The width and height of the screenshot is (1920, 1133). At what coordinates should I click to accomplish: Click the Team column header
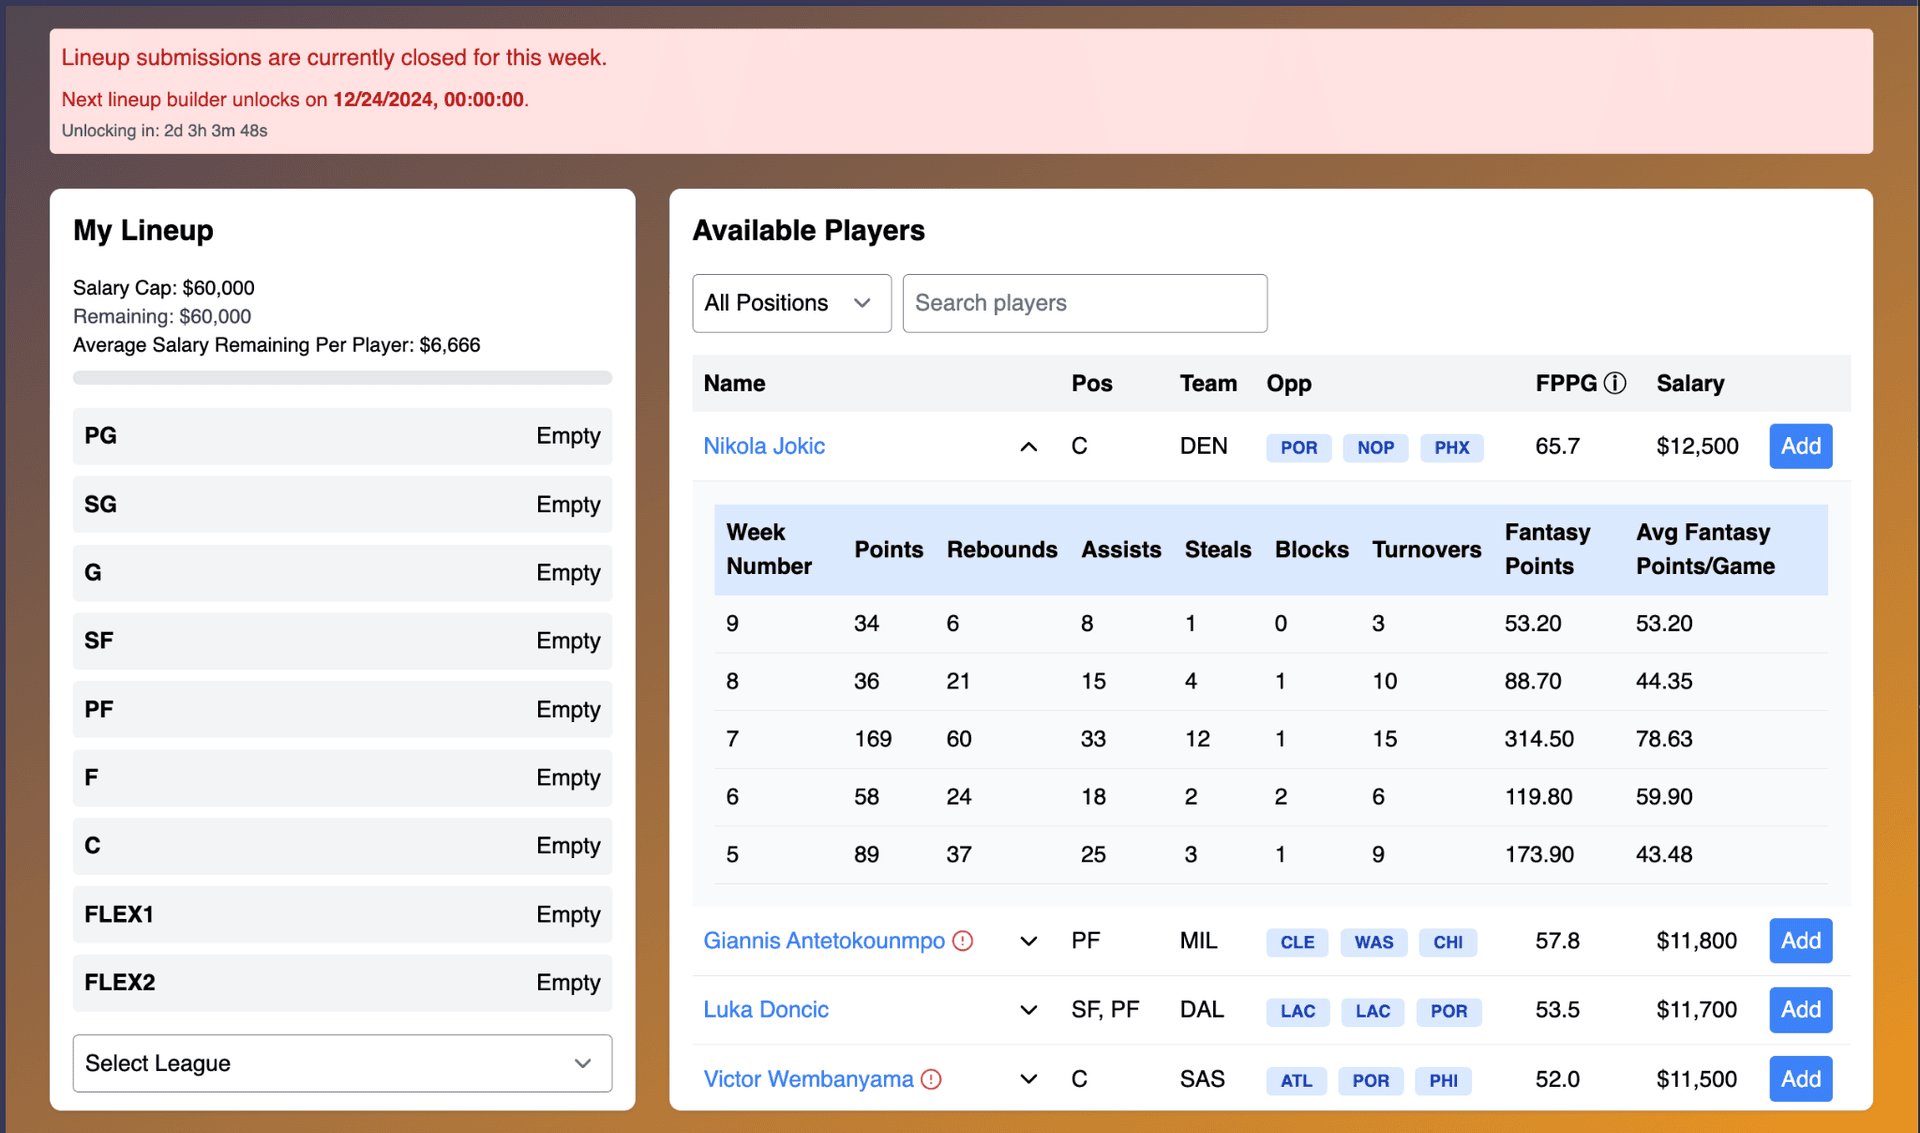pos(1208,383)
